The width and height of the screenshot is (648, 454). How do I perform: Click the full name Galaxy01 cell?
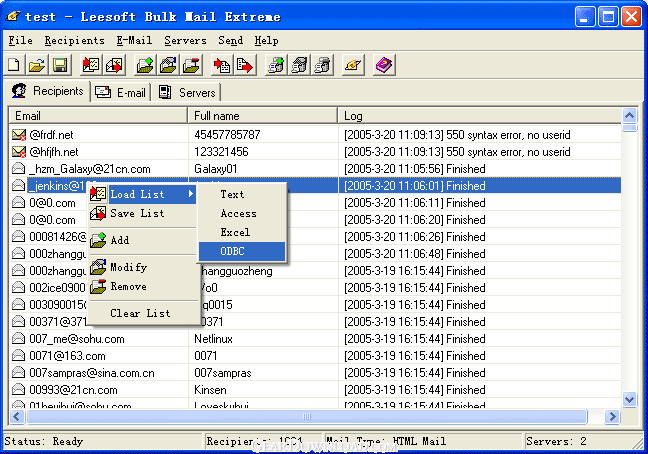pos(262,169)
